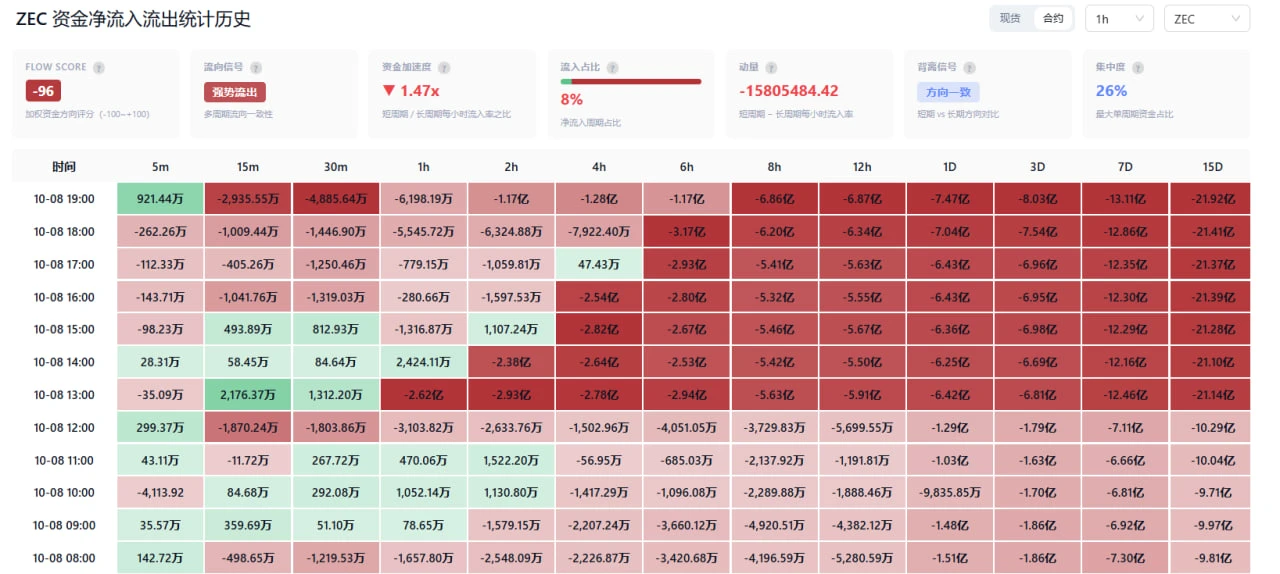Click the 7D column header
1280x574 pixels.
(x=1126, y=166)
